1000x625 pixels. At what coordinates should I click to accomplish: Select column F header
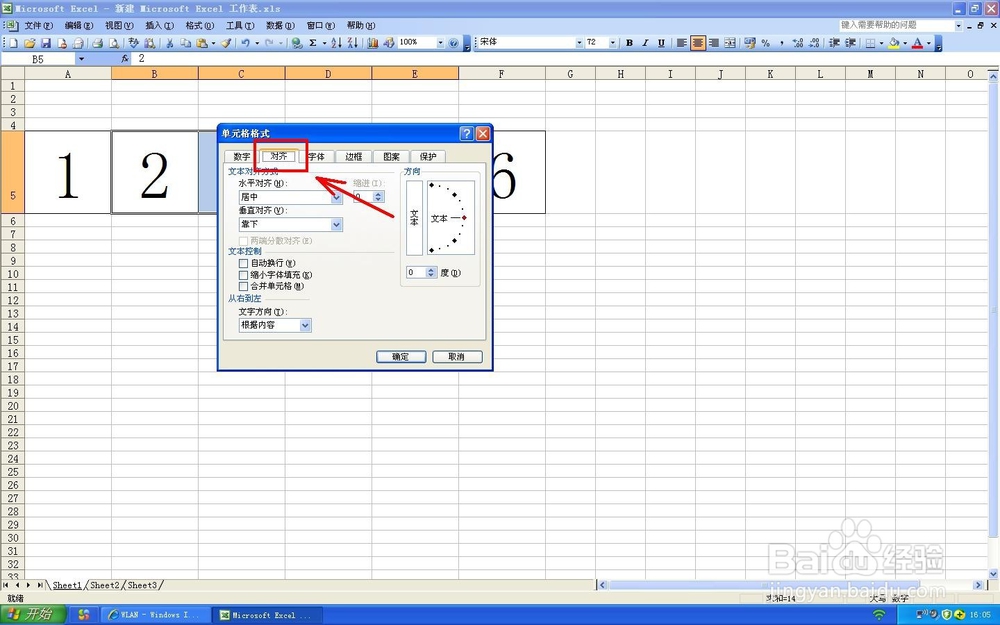(501, 74)
